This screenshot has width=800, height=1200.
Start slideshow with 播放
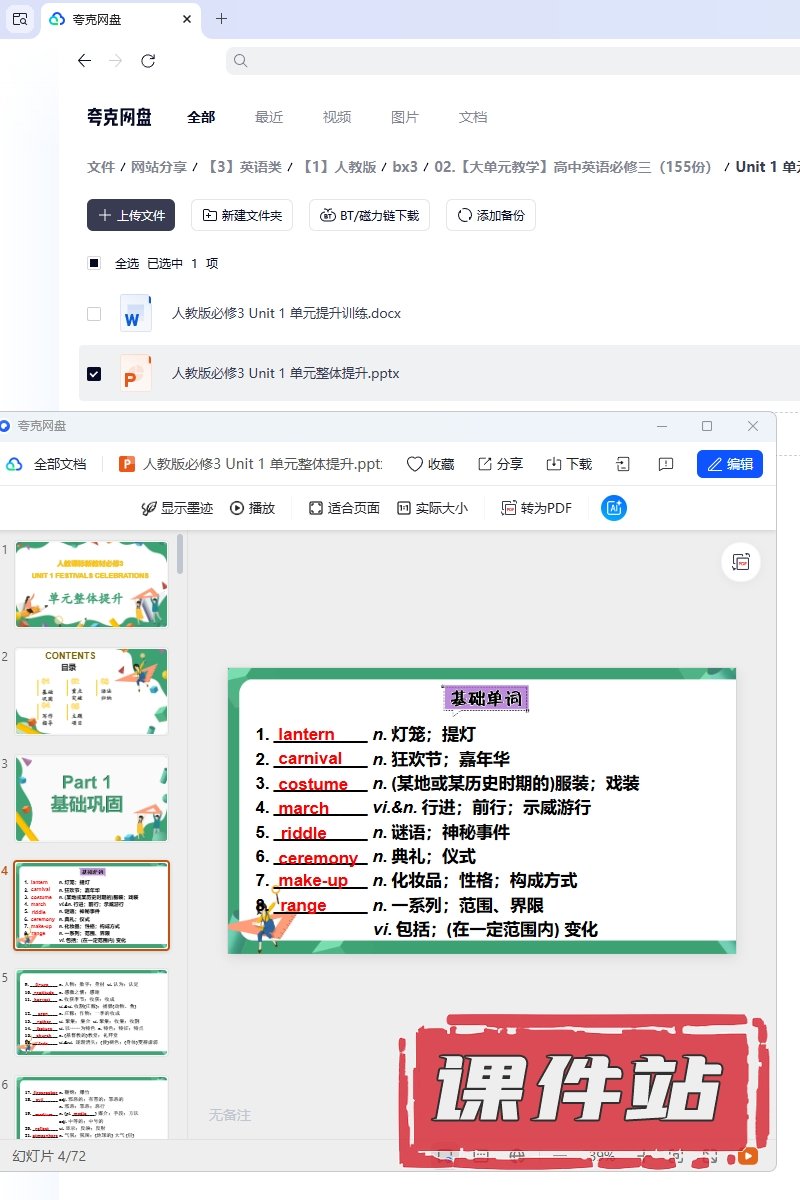pos(252,508)
